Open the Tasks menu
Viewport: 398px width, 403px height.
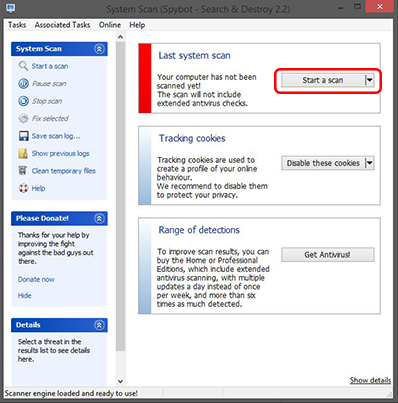click(17, 25)
